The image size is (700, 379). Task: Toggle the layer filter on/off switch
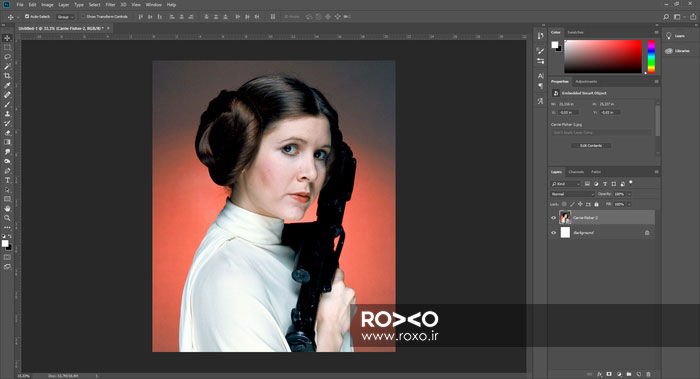pyautogui.click(x=631, y=182)
